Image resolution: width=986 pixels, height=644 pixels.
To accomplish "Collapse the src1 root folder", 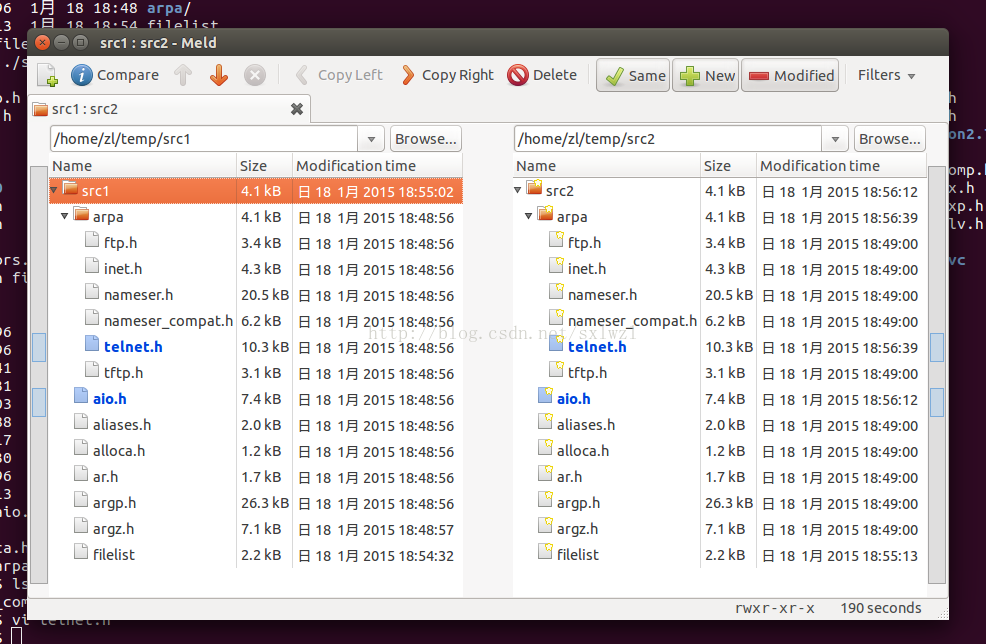I will [x=54, y=190].
